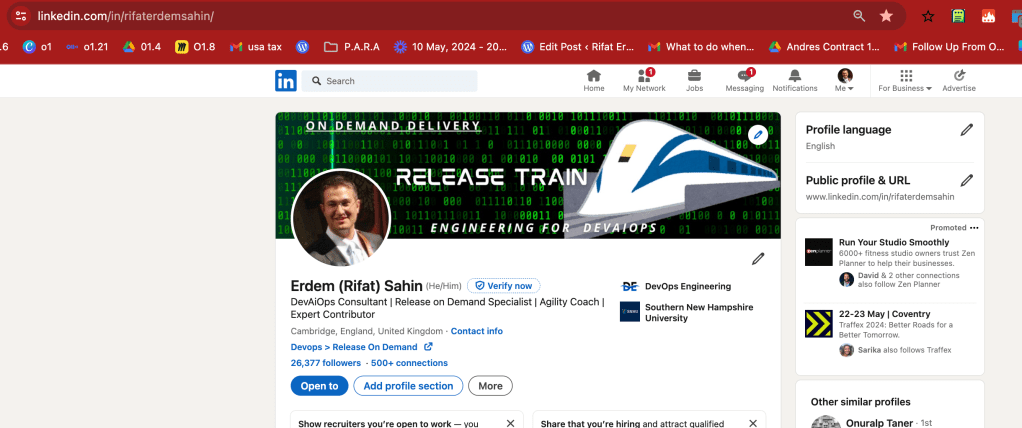Click the site info icon in address bar
1022x428 pixels.
coord(21,16)
